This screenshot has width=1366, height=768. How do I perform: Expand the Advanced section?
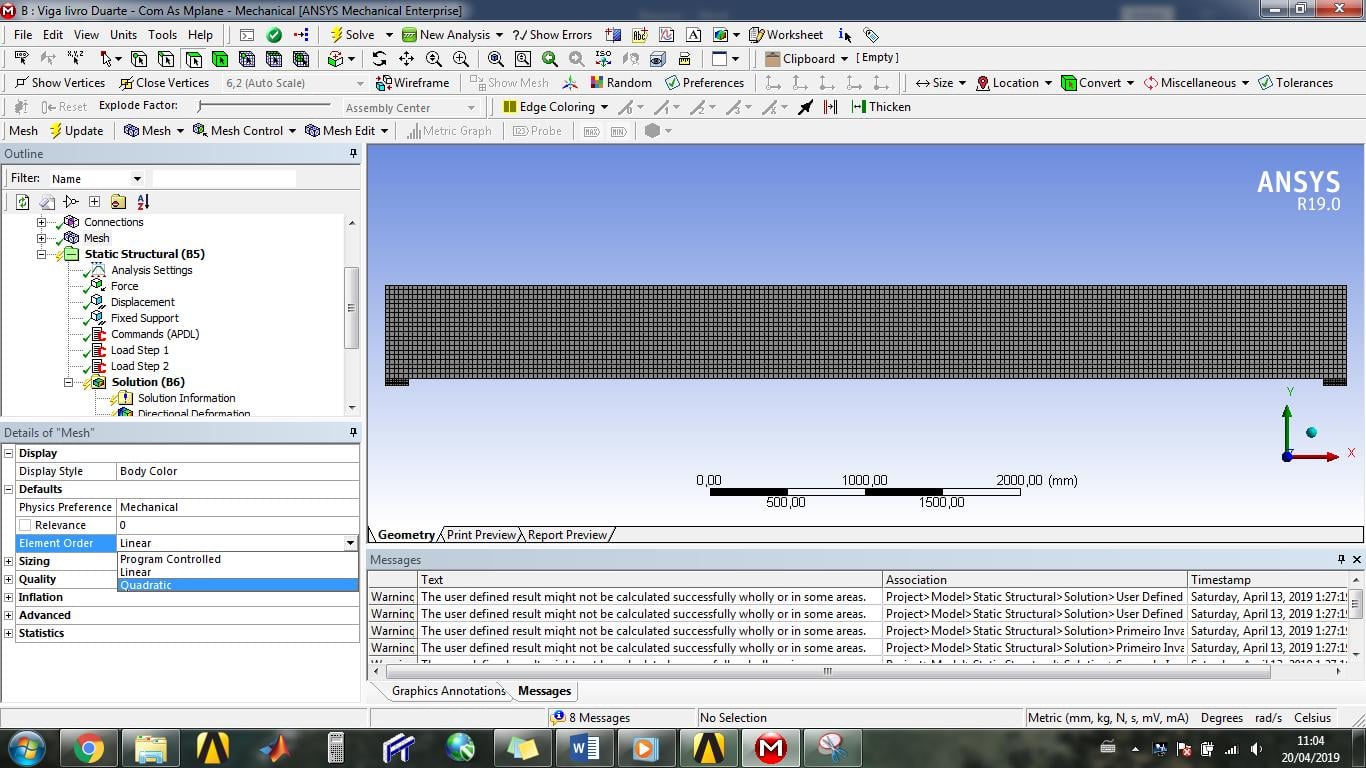(9, 615)
